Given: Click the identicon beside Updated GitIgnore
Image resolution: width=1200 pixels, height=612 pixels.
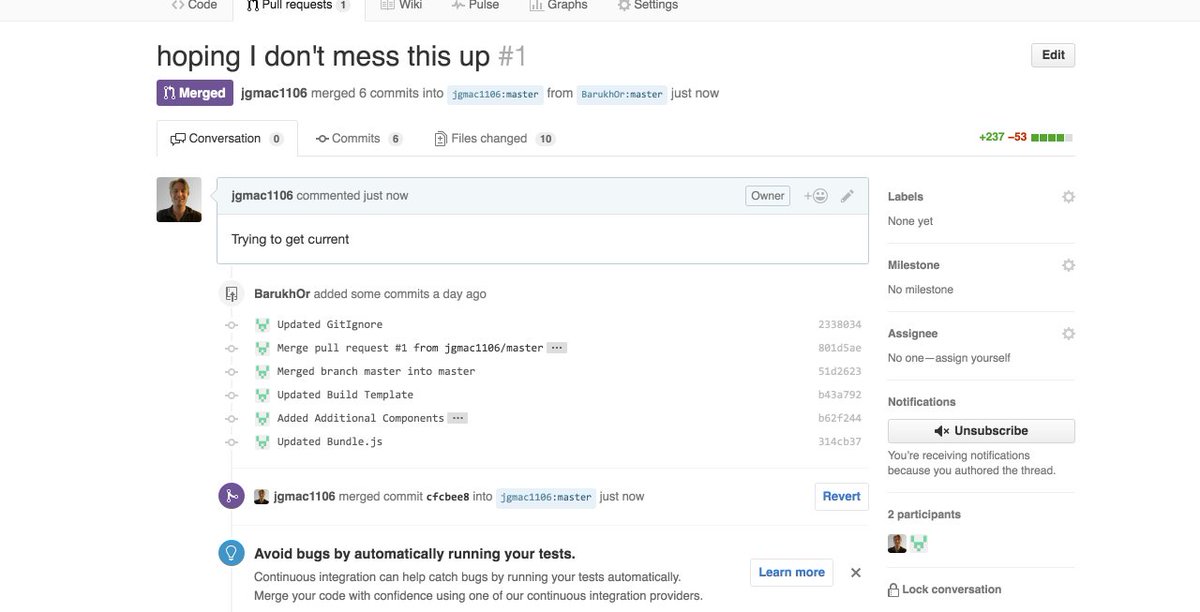Looking at the screenshot, I should [262, 325].
